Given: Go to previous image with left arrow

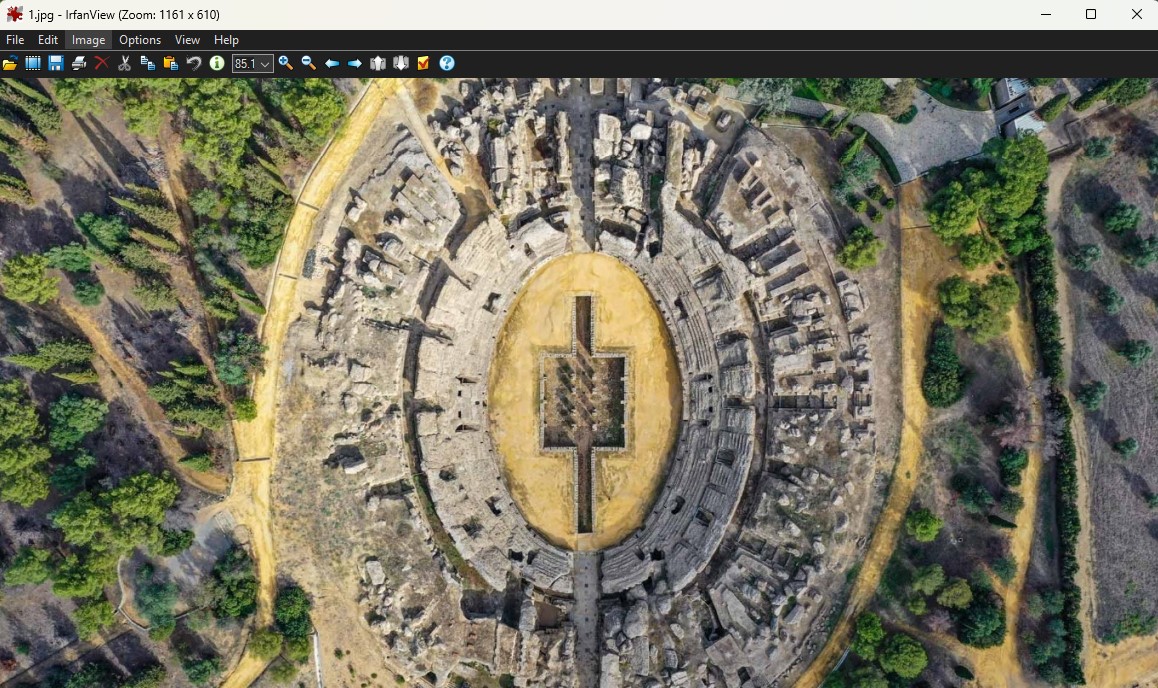Looking at the screenshot, I should [x=332, y=63].
